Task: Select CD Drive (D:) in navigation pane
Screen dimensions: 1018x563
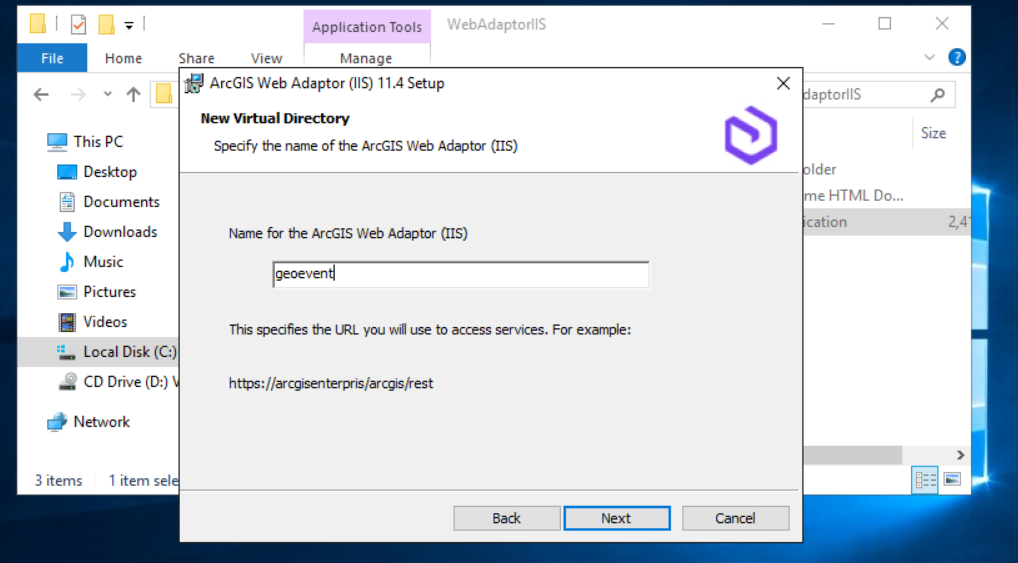Action: pyautogui.click(x=118, y=382)
